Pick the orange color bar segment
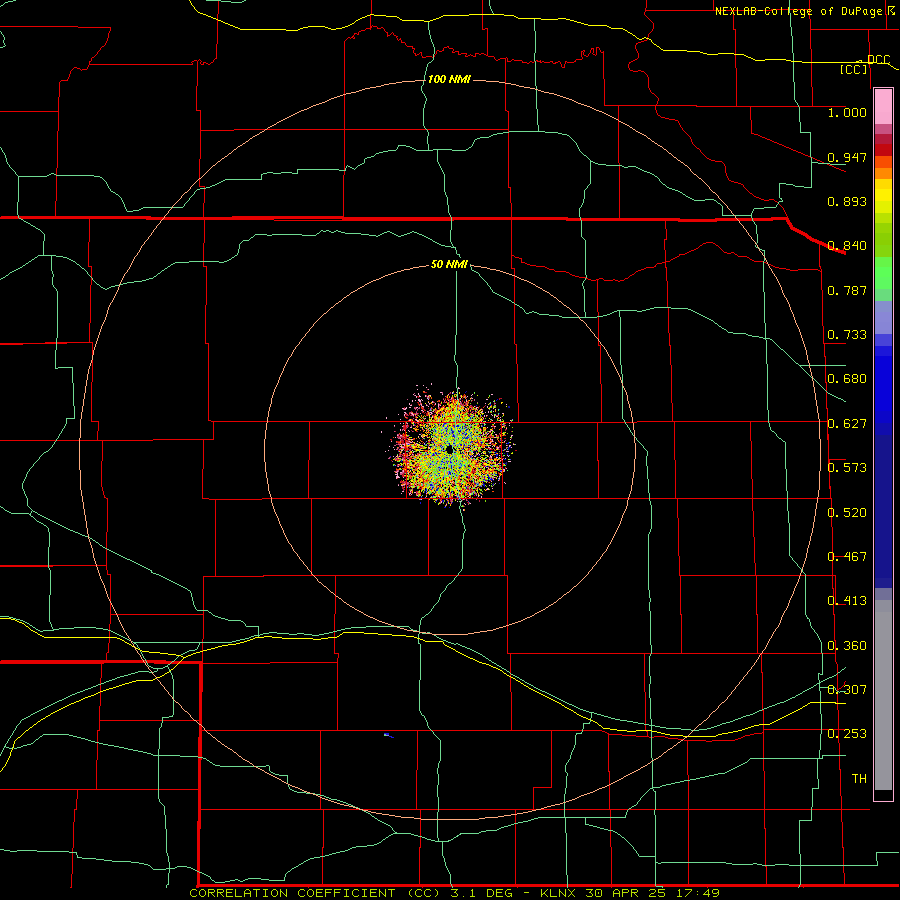 (x=883, y=173)
